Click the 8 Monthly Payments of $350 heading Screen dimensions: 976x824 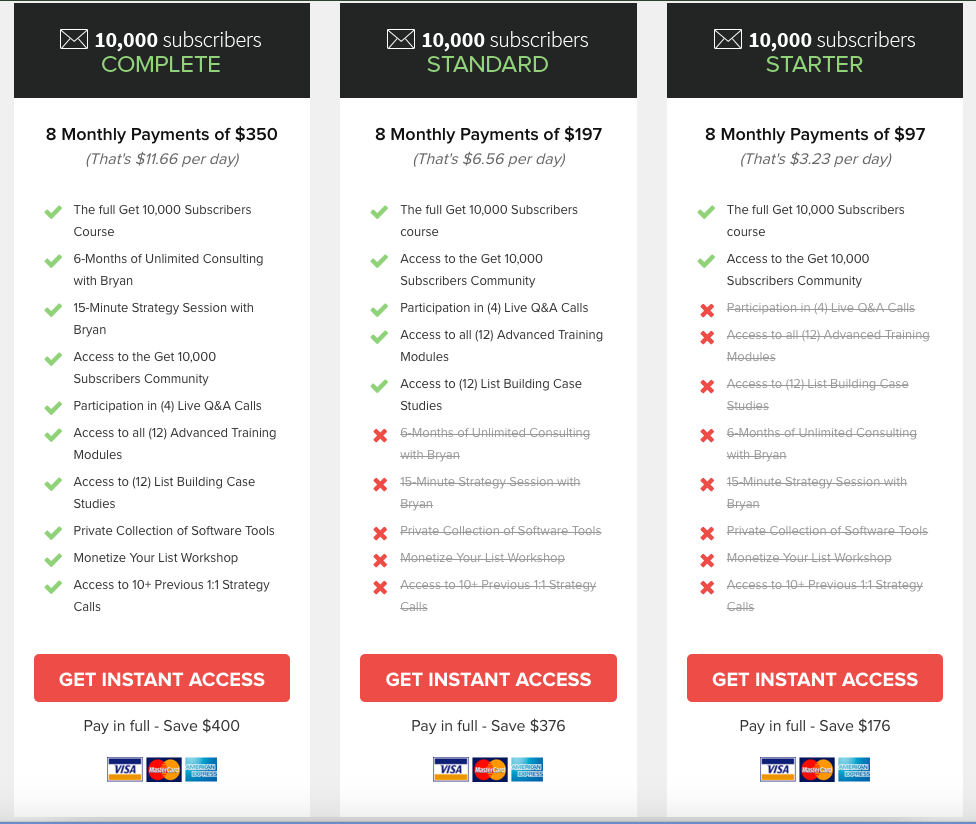pos(162,134)
